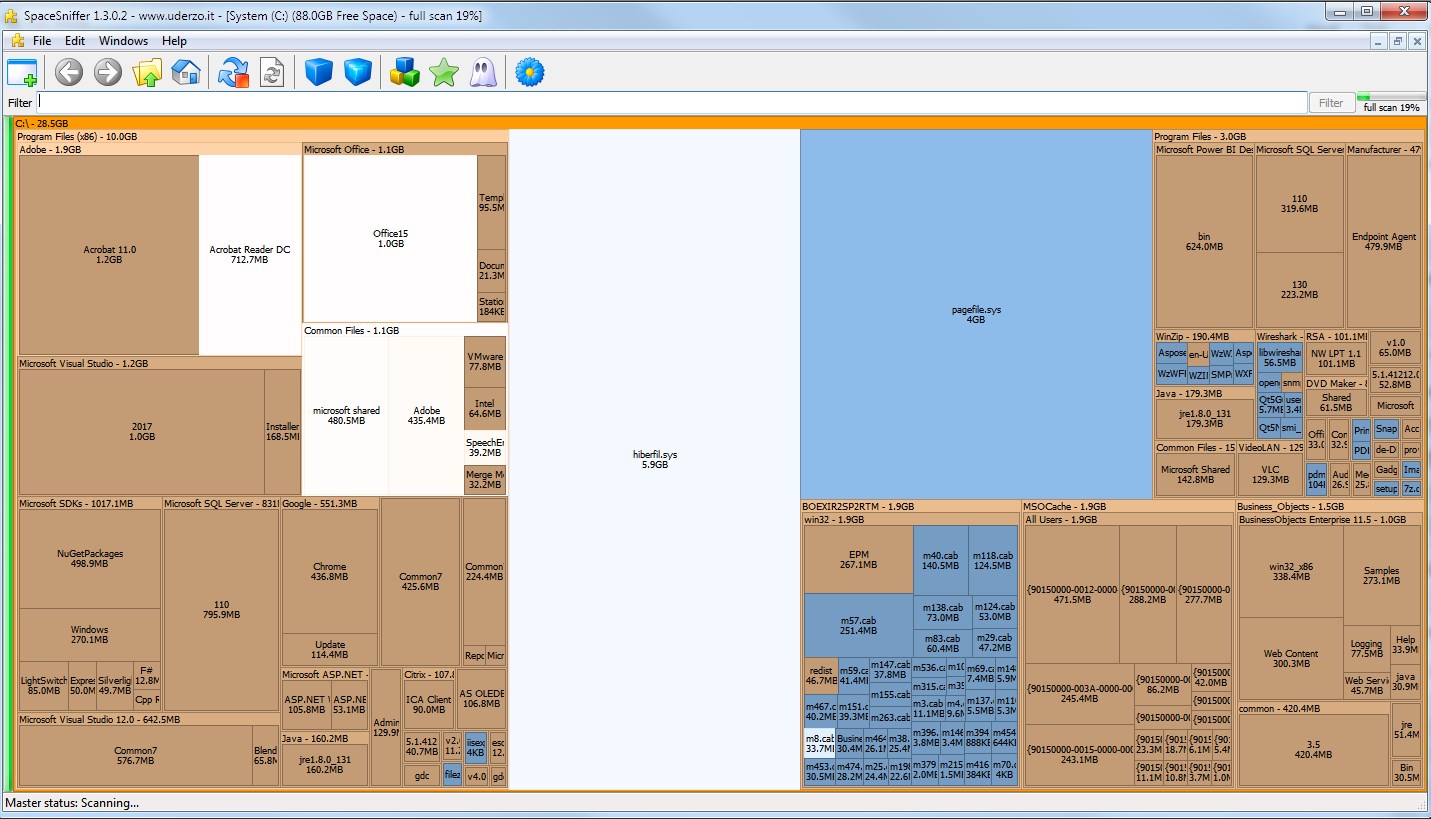Show more detail with the faceted blue cube
1431x819 pixels.
coord(357,72)
